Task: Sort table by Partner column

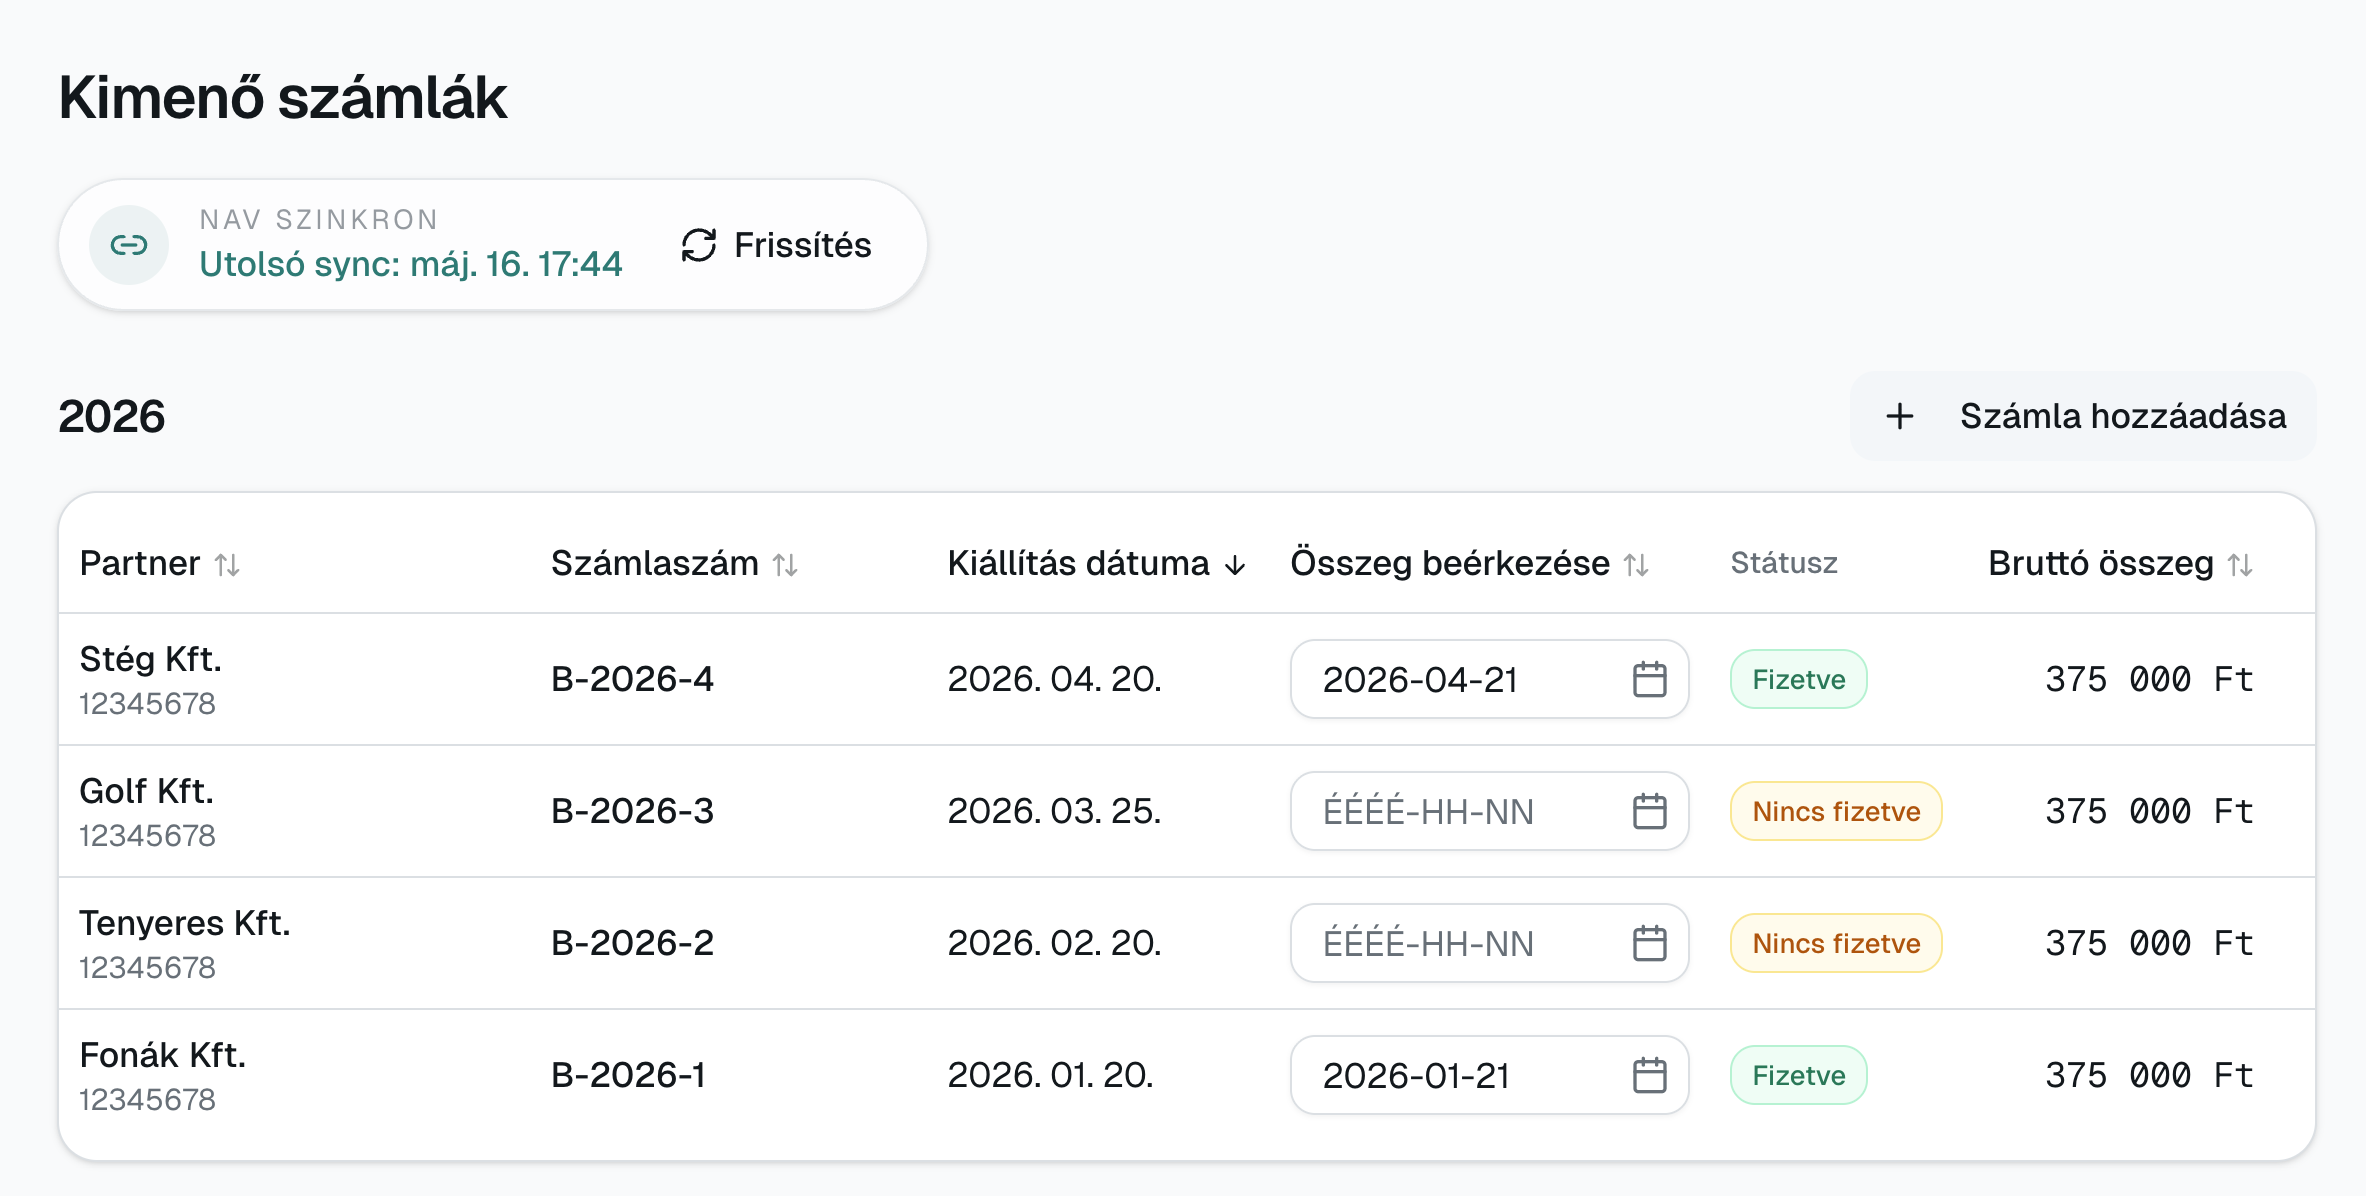Action: point(160,563)
